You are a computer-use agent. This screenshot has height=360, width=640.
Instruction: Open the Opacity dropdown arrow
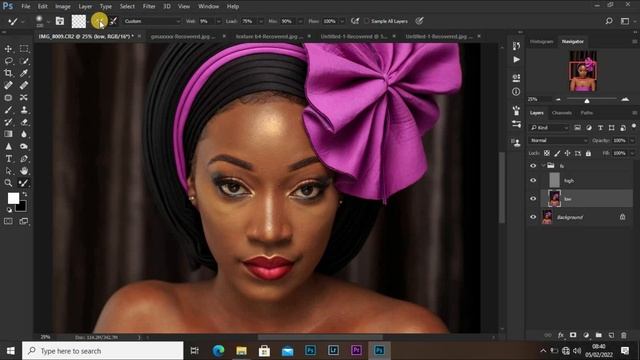632,140
